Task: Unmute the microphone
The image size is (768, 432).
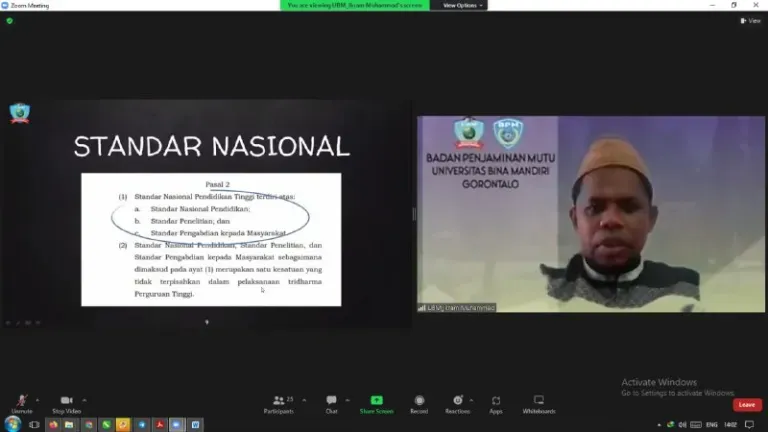Action: (21, 402)
